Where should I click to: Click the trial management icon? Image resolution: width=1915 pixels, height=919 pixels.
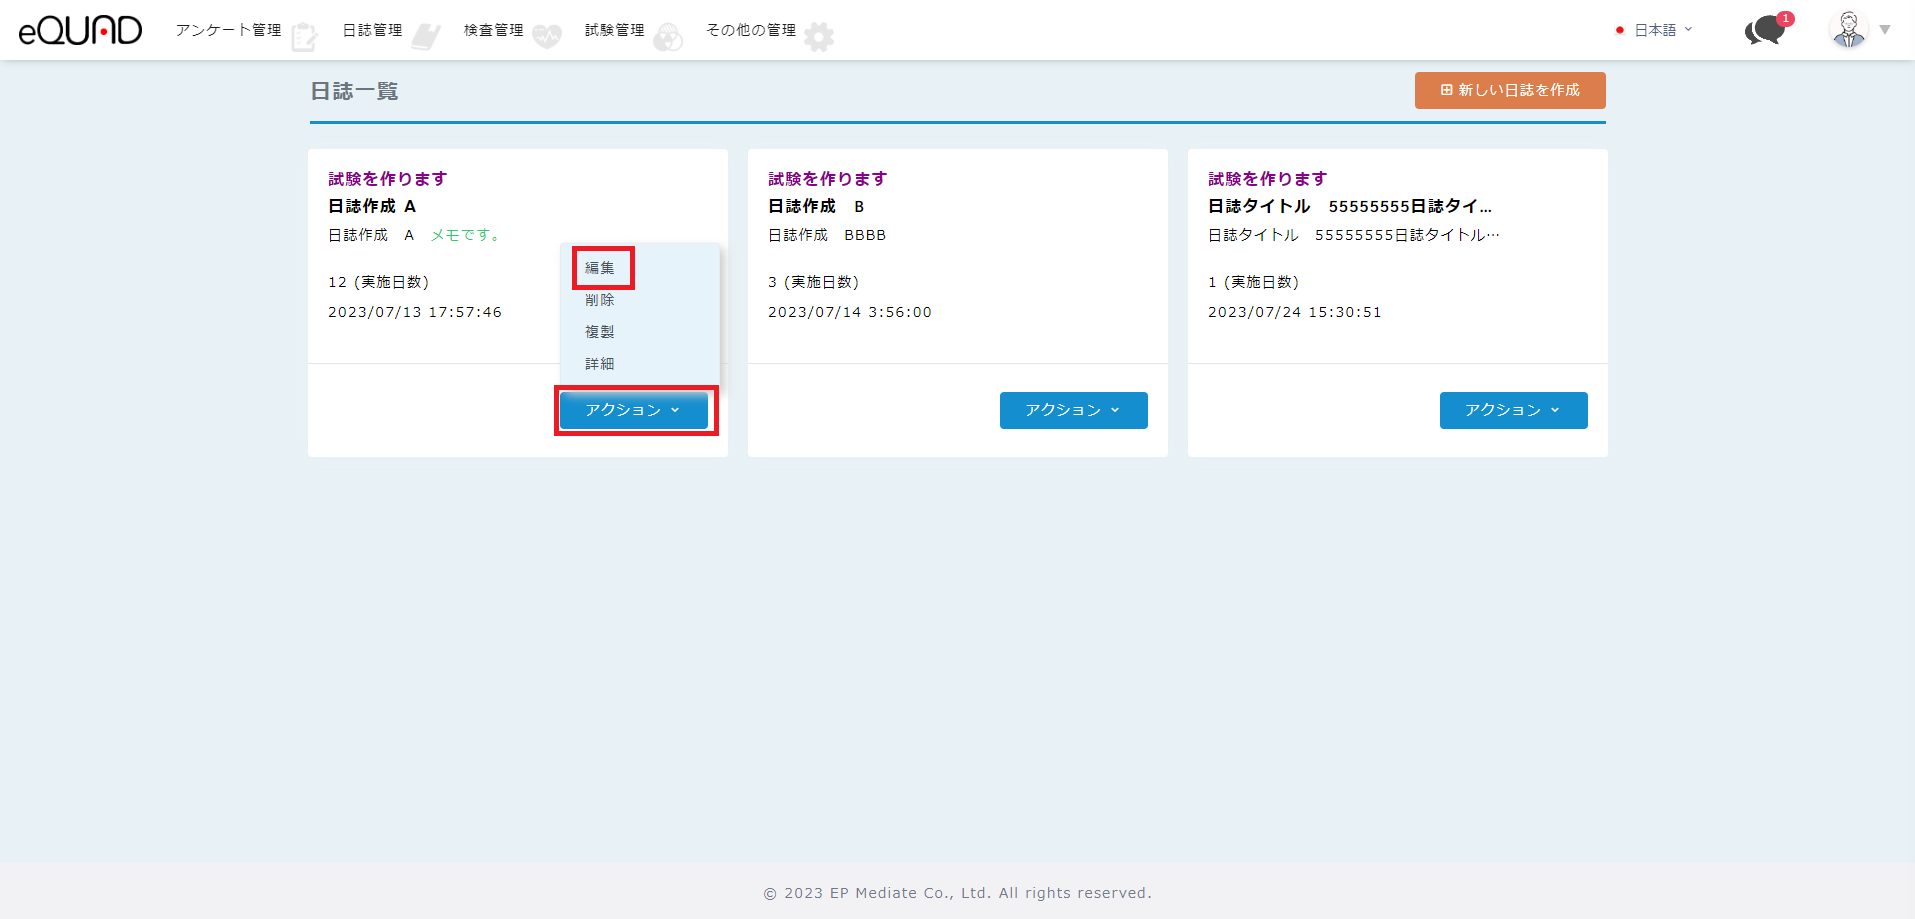click(x=668, y=37)
